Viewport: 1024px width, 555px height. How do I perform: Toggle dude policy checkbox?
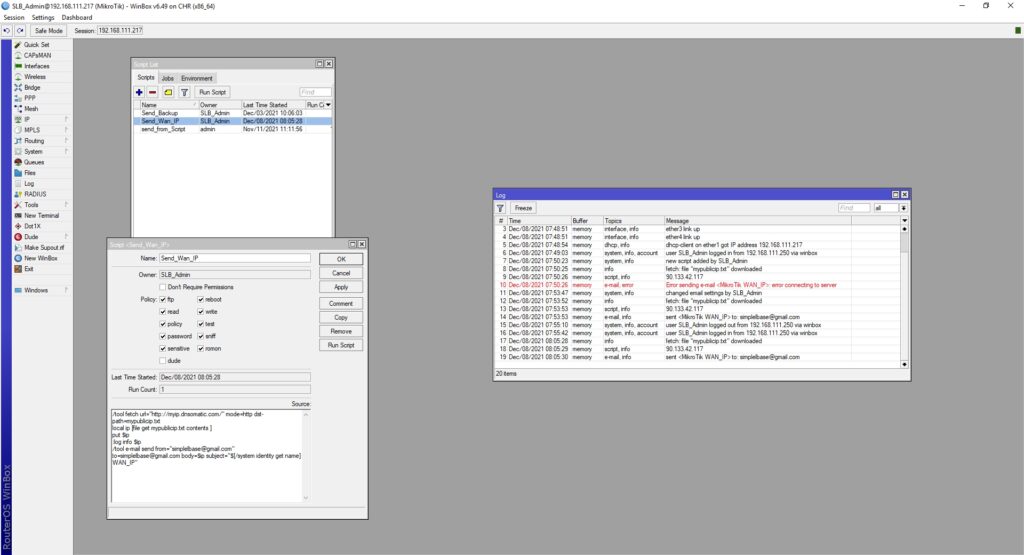[163, 361]
